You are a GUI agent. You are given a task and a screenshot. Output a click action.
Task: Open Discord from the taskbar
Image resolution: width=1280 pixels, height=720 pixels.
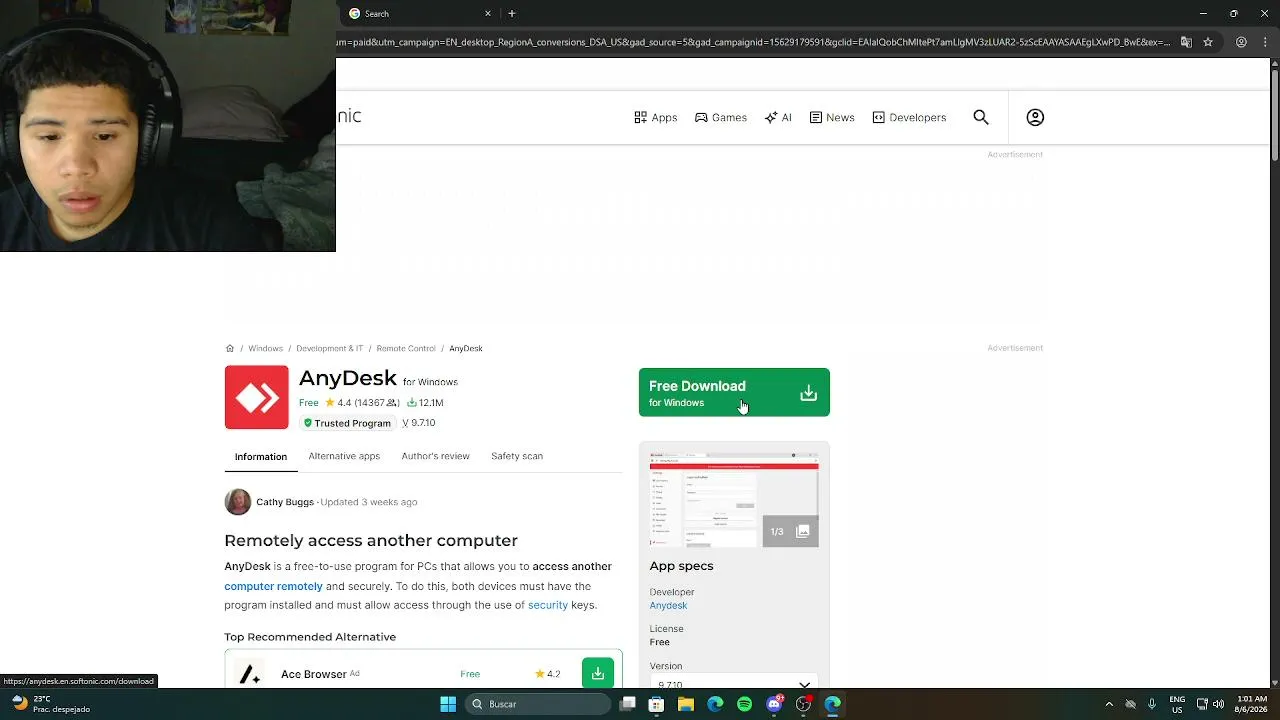pyautogui.click(x=774, y=704)
